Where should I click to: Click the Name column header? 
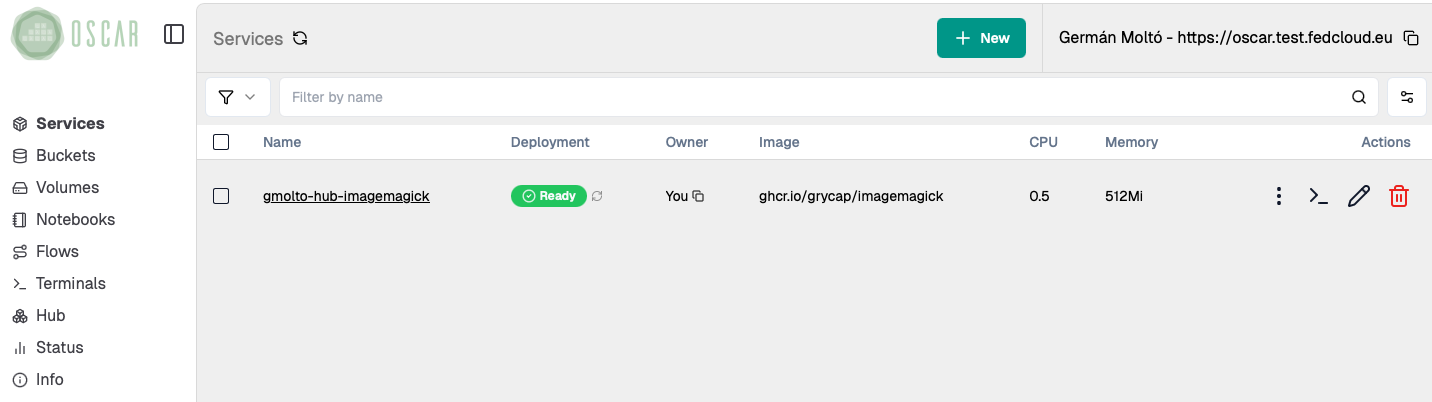tap(282, 142)
